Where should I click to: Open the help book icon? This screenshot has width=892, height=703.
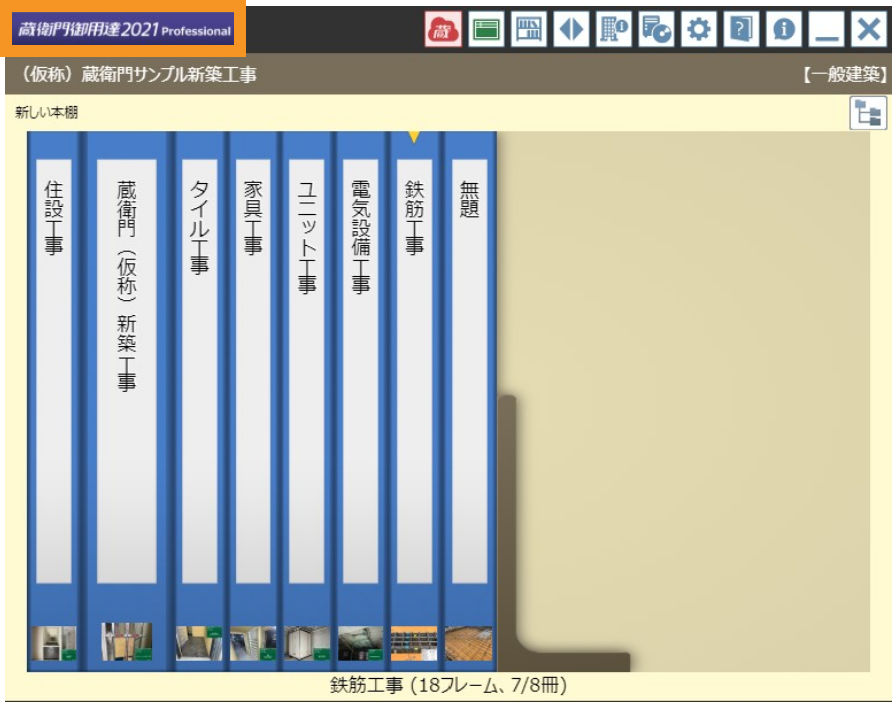pos(738,30)
